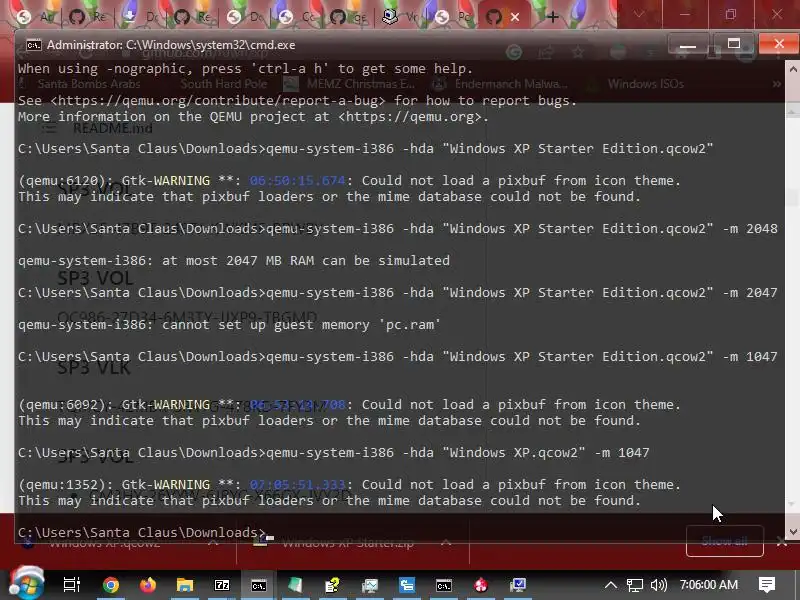Close the active GitHub browser tab
This screenshot has height=600, width=800.
[515, 17]
